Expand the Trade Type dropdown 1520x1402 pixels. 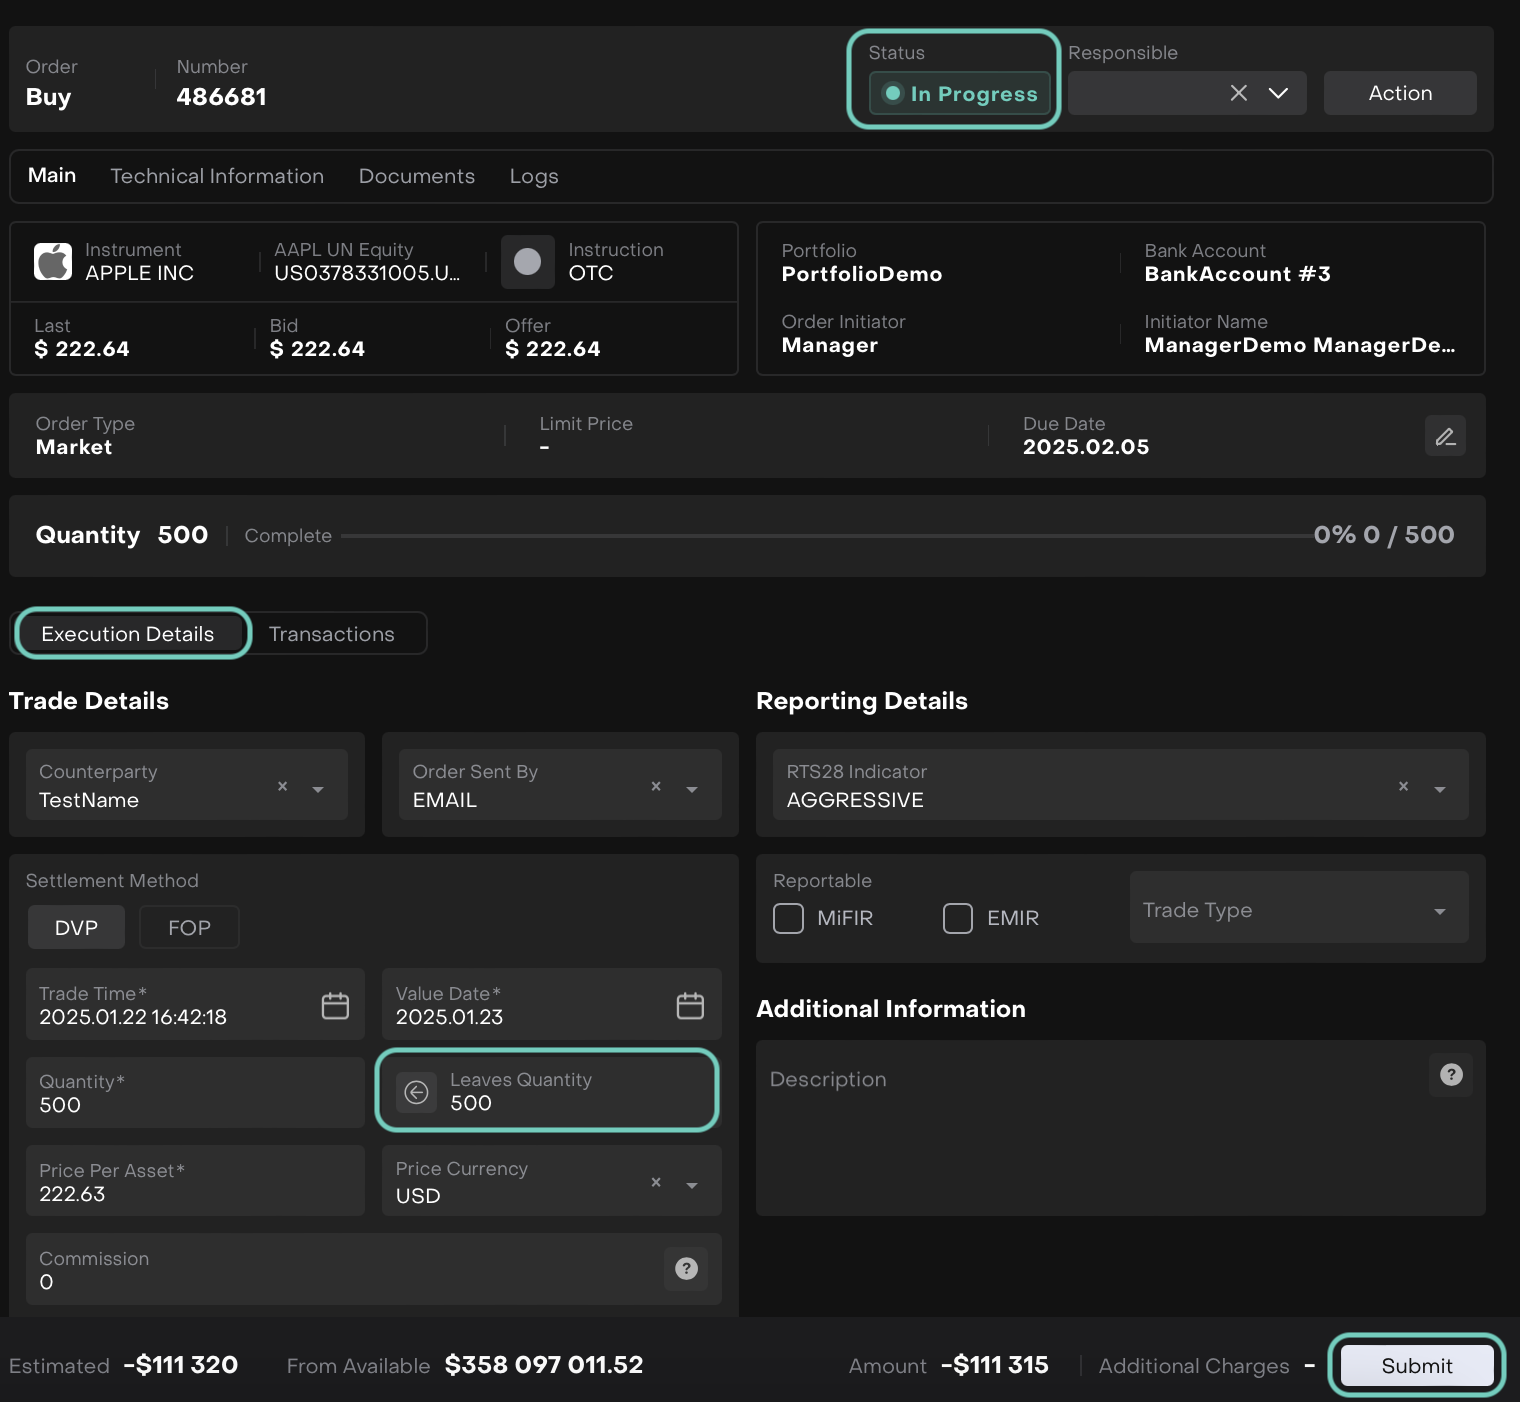coord(1439,911)
